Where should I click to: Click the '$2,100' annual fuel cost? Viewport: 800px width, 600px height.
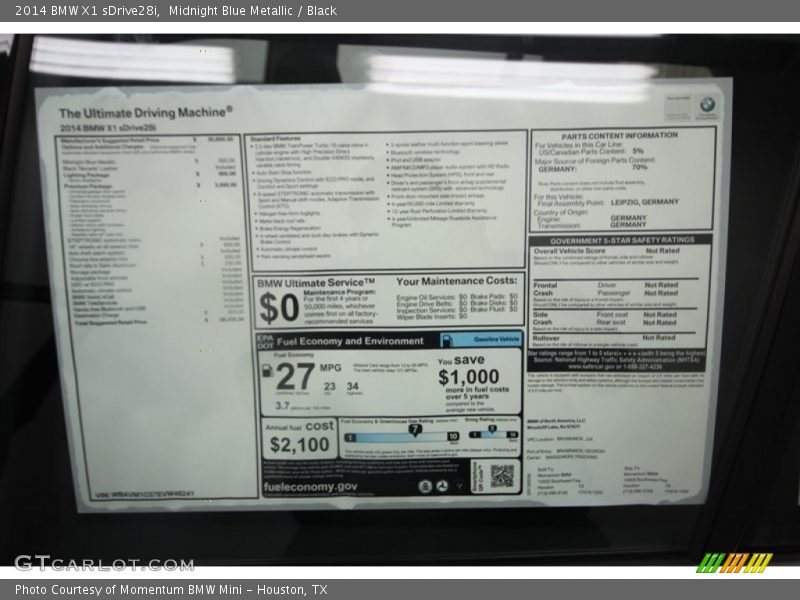pyautogui.click(x=299, y=444)
